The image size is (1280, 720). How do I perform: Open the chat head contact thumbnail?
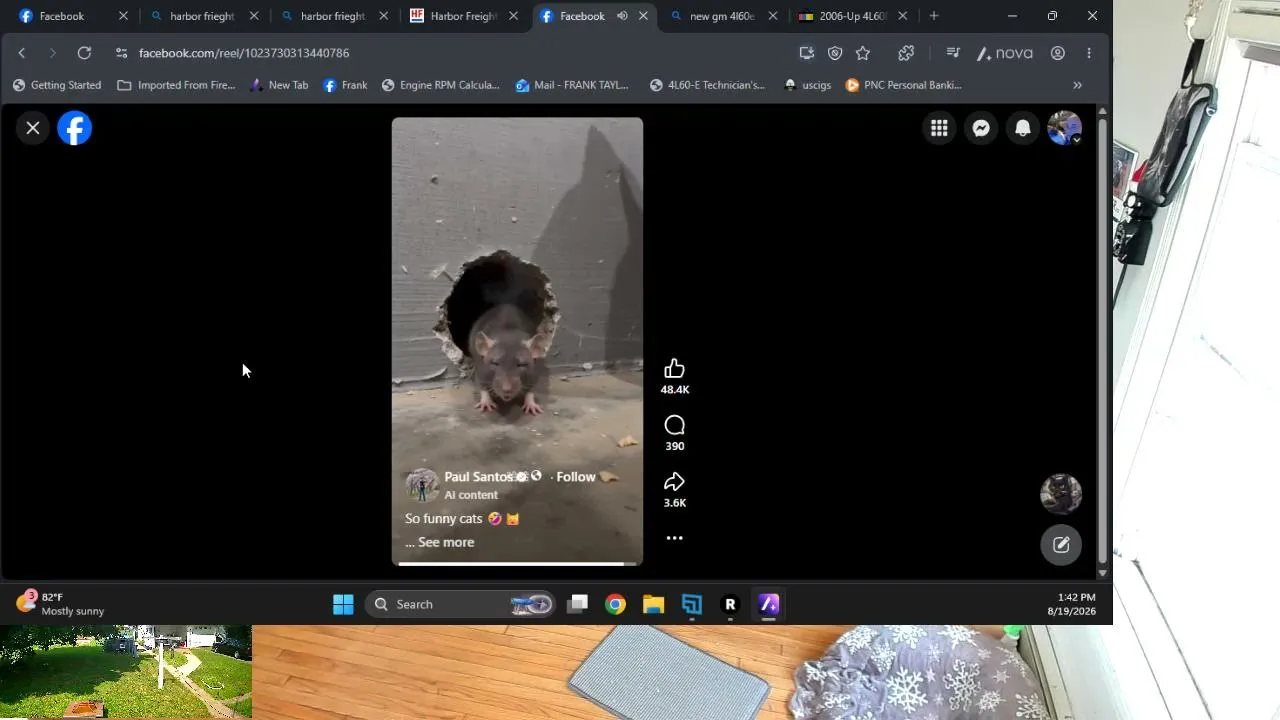[x=1061, y=494]
